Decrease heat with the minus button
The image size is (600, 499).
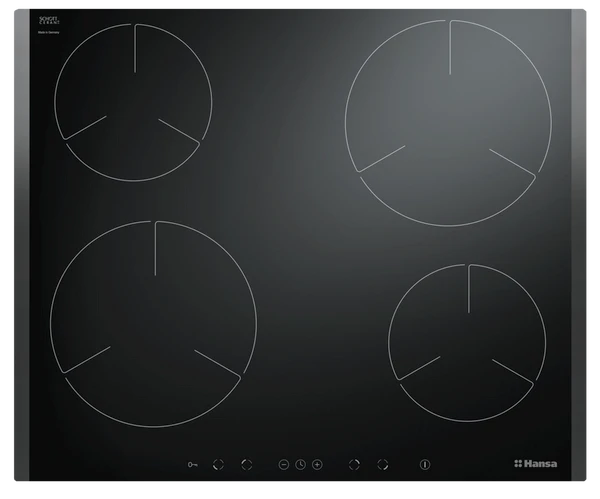pos(284,464)
